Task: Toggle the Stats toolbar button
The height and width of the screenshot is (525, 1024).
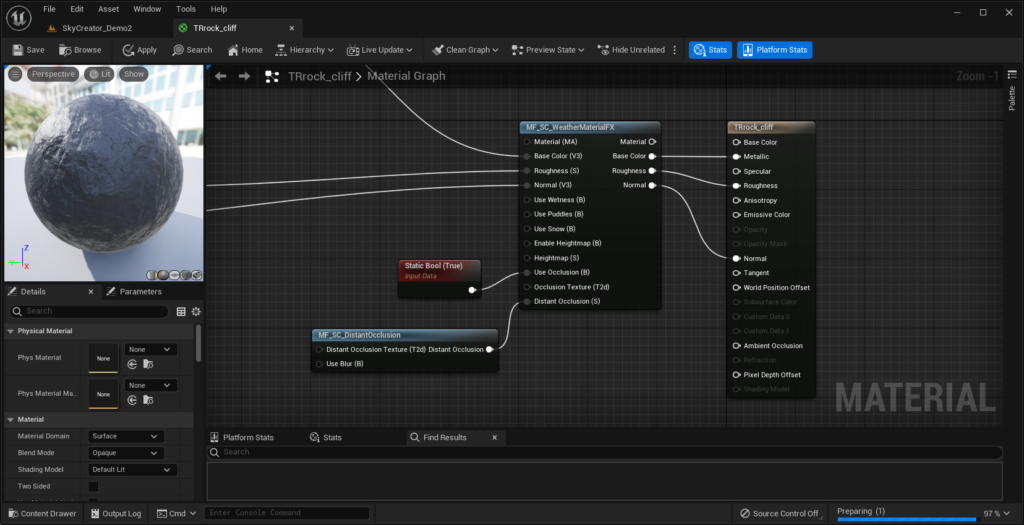Action: [710, 50]
